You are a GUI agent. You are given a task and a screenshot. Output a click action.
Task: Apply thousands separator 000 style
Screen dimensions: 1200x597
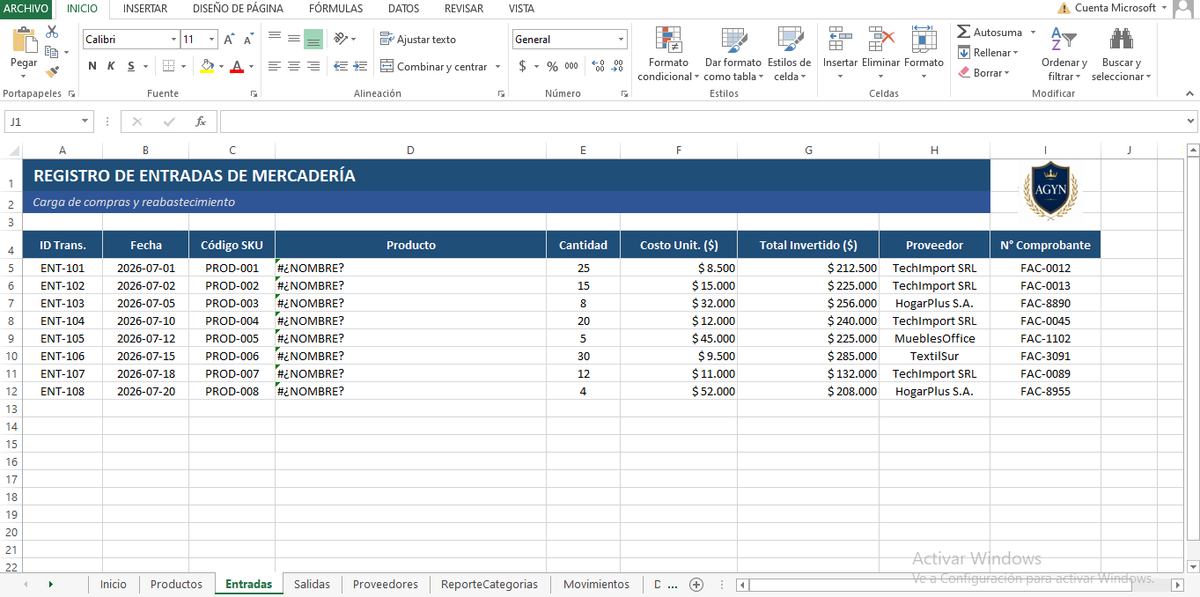point(571,66)
